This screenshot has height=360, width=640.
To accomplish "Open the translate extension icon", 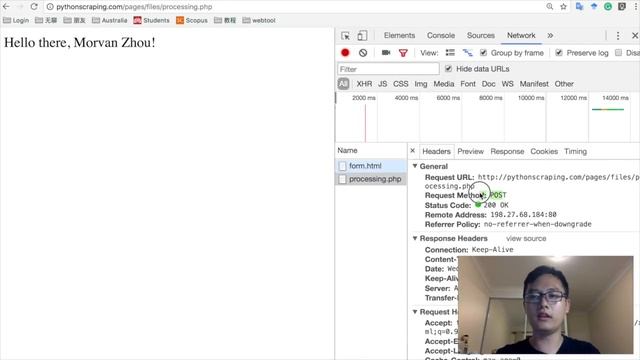I will point(580,7).
